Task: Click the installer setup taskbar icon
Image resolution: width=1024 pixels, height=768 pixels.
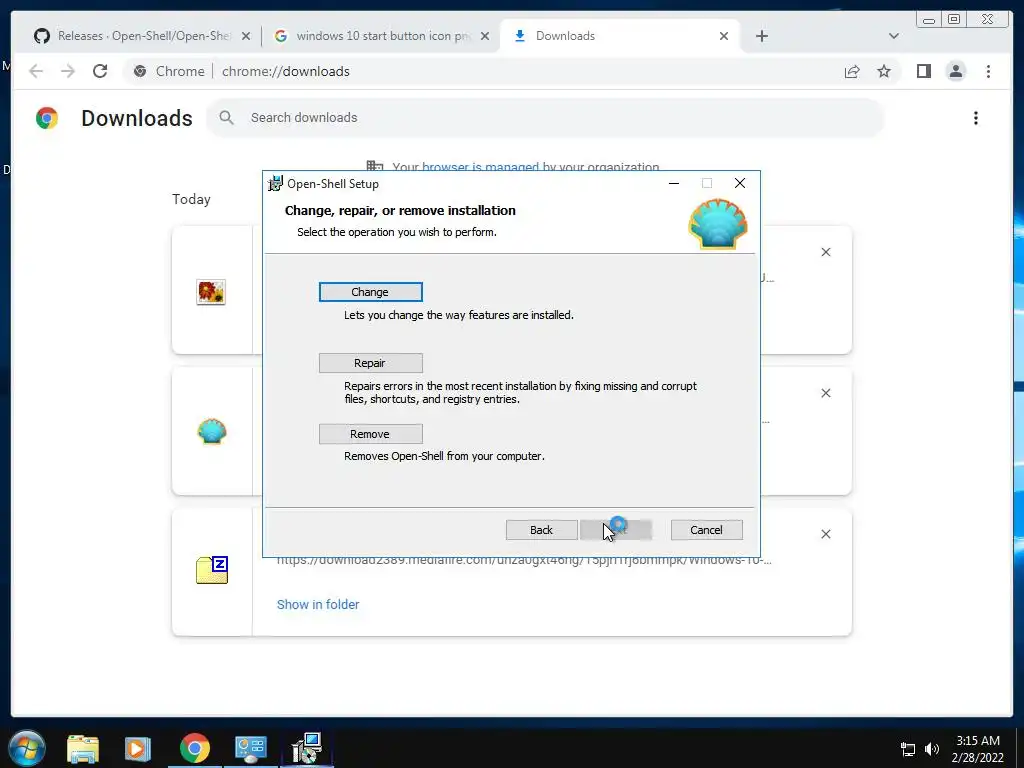Action: [x=307, y=748]
